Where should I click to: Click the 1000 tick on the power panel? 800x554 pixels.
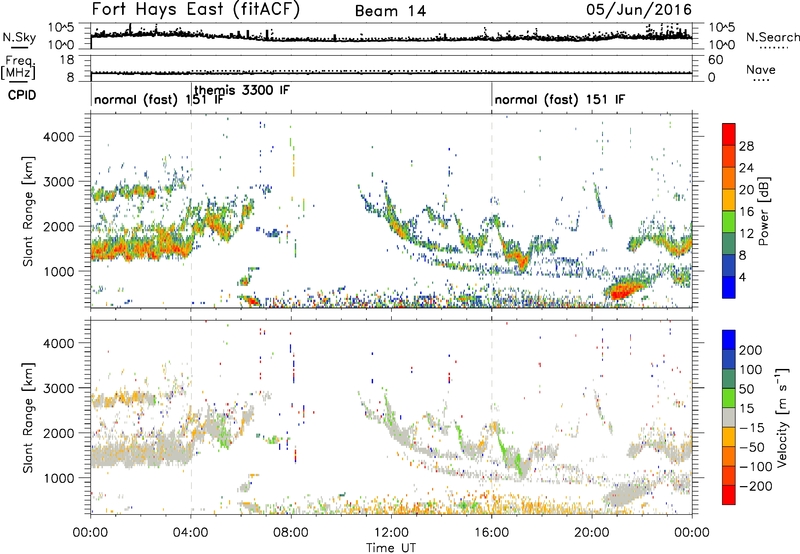(58, 271)
